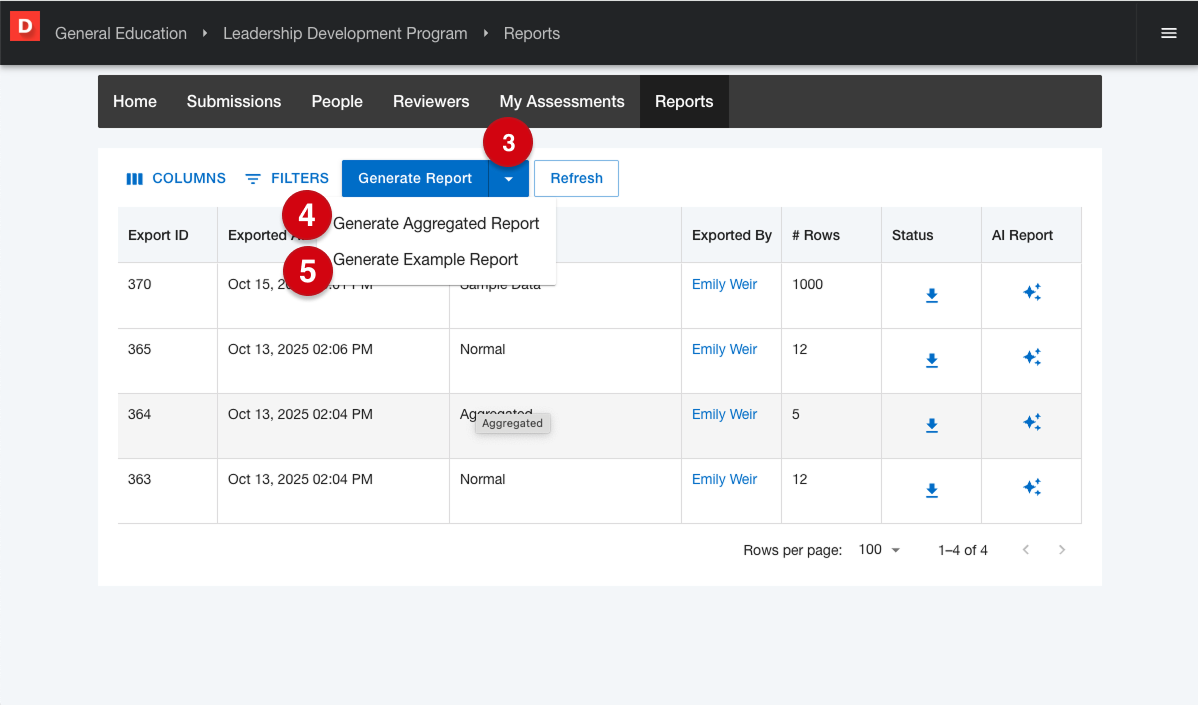Viewport: 1198px width, 705px height.
Task: Click the Reports breadcrumb
Action: [x=532, y=34]
